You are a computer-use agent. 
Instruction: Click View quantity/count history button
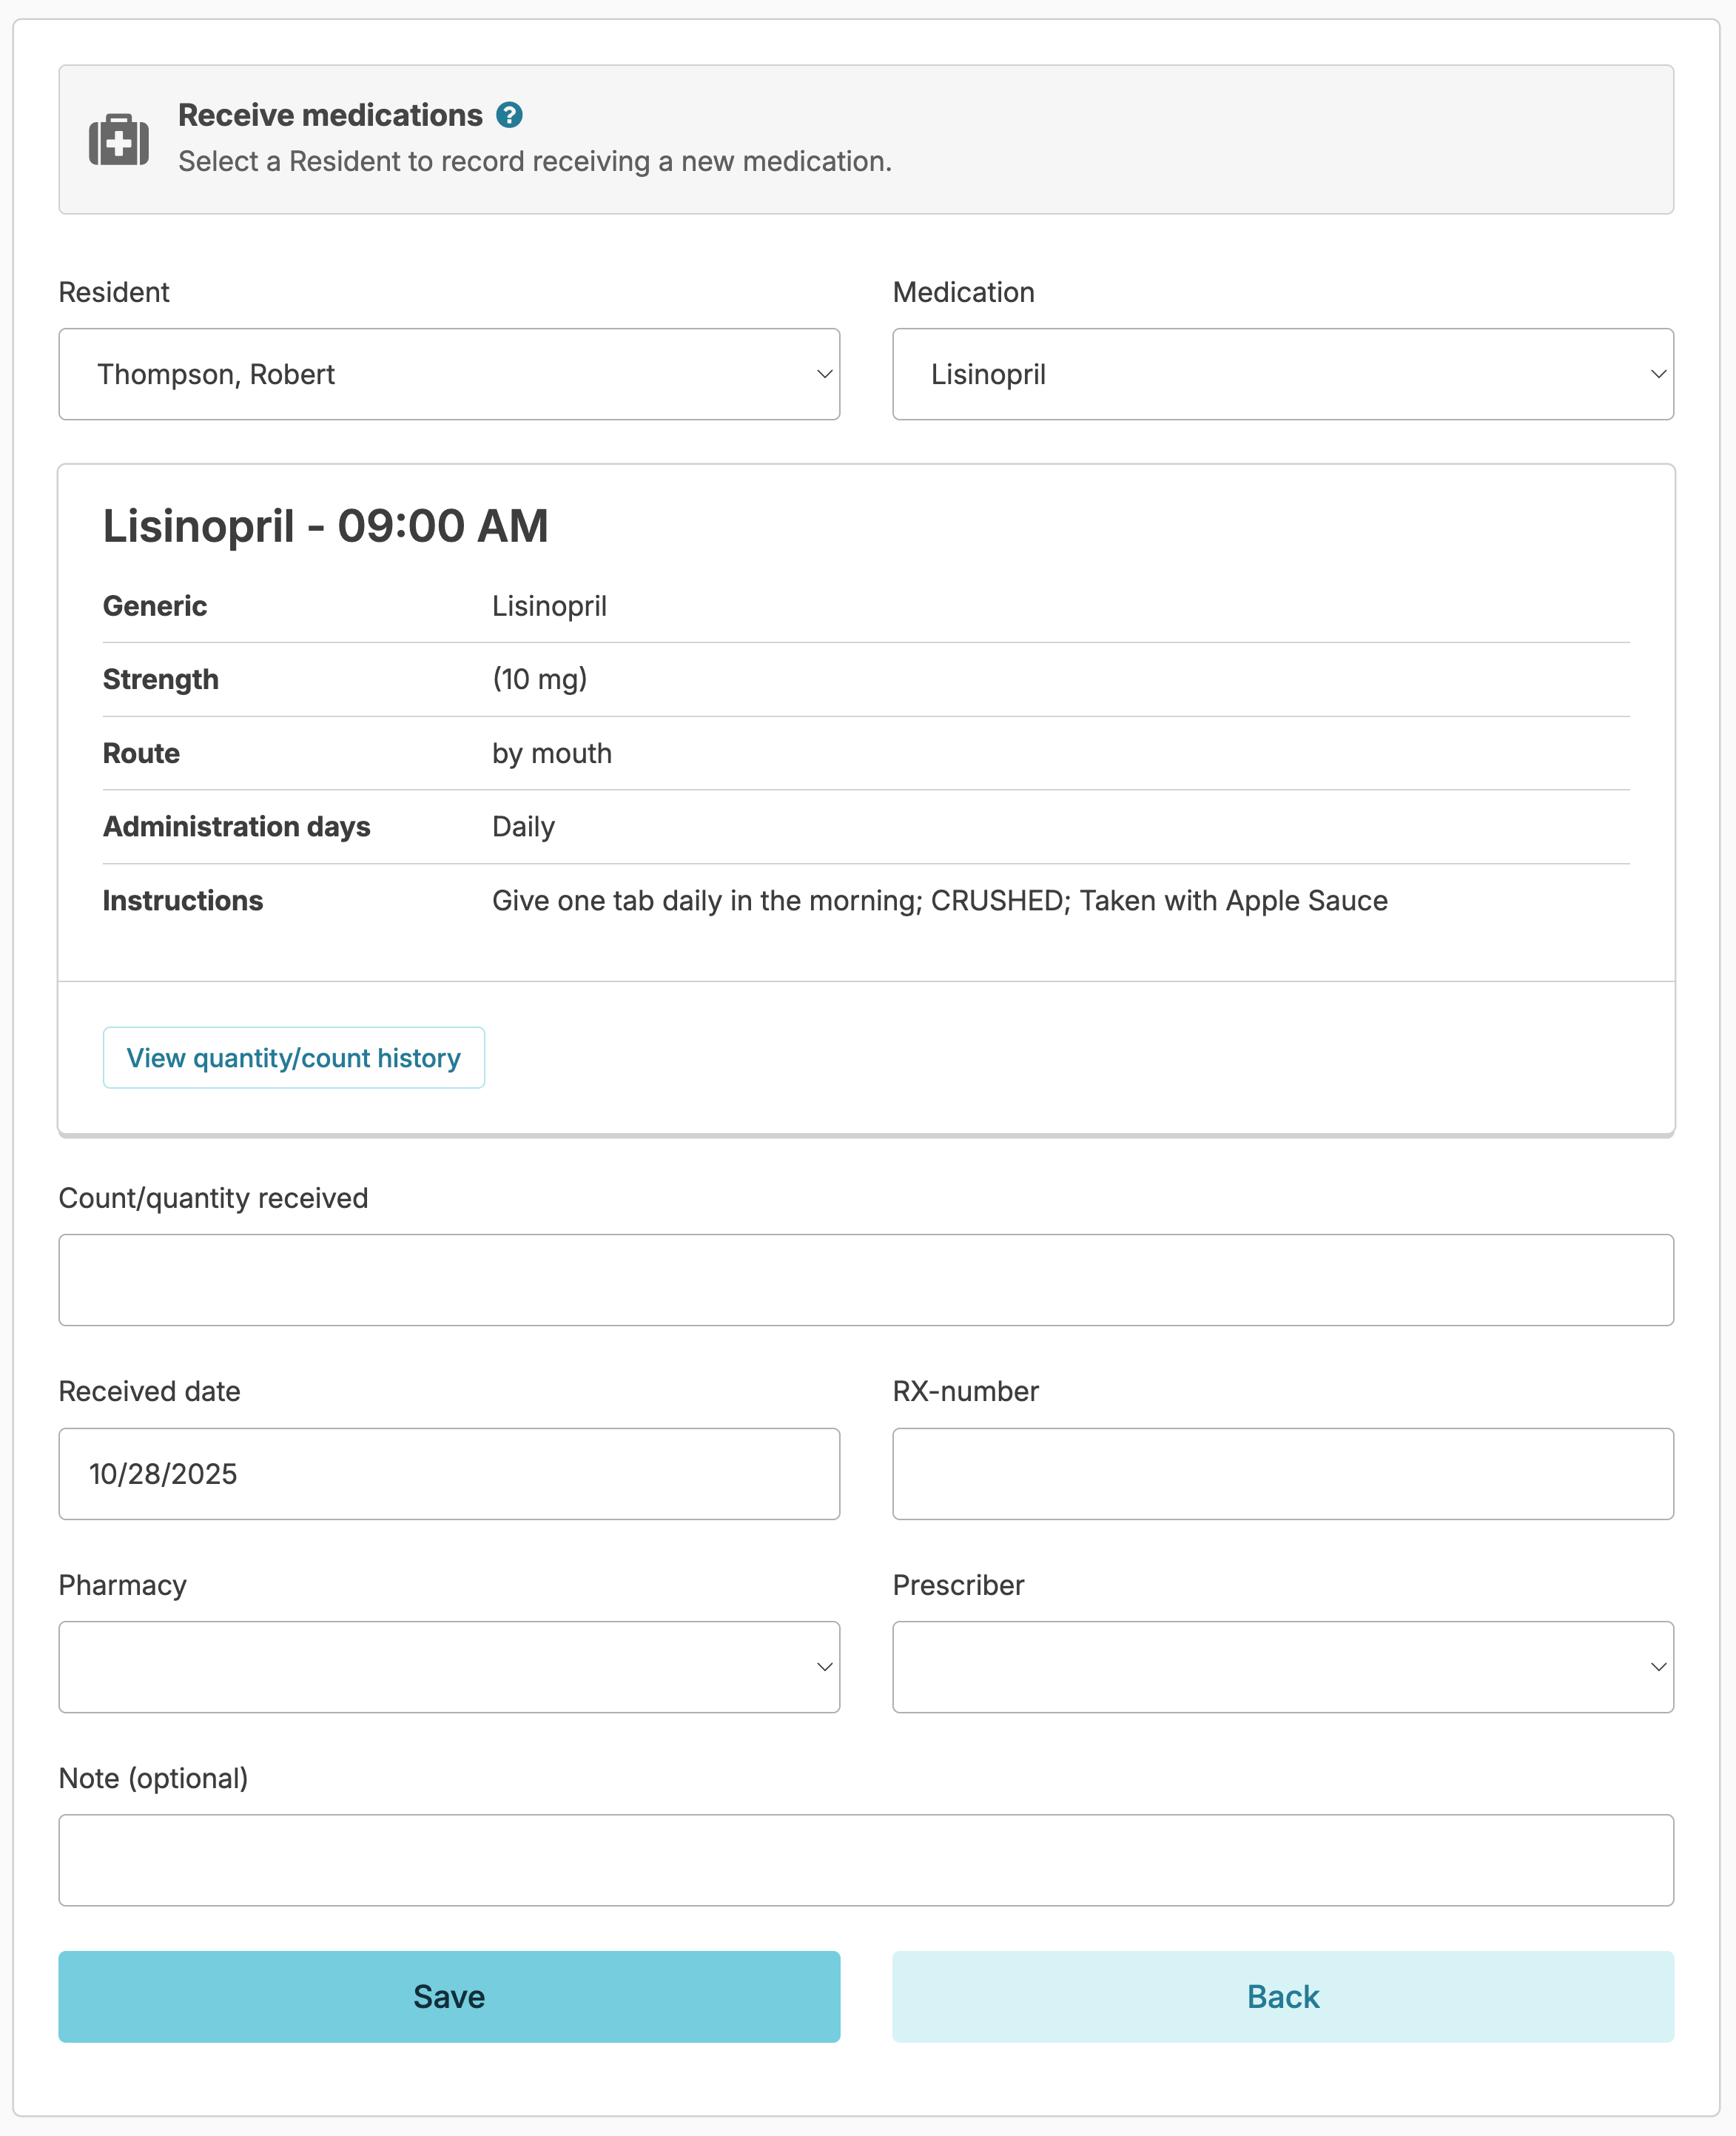(293, 1058)
